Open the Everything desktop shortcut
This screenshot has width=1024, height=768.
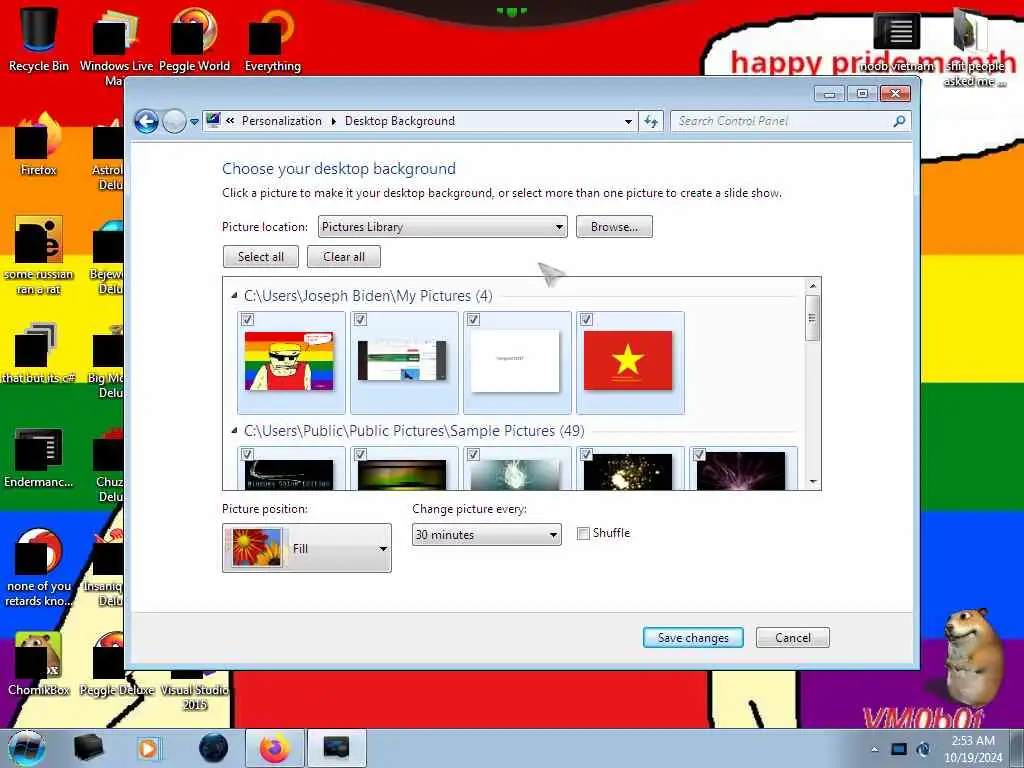(x=273, y=39)
